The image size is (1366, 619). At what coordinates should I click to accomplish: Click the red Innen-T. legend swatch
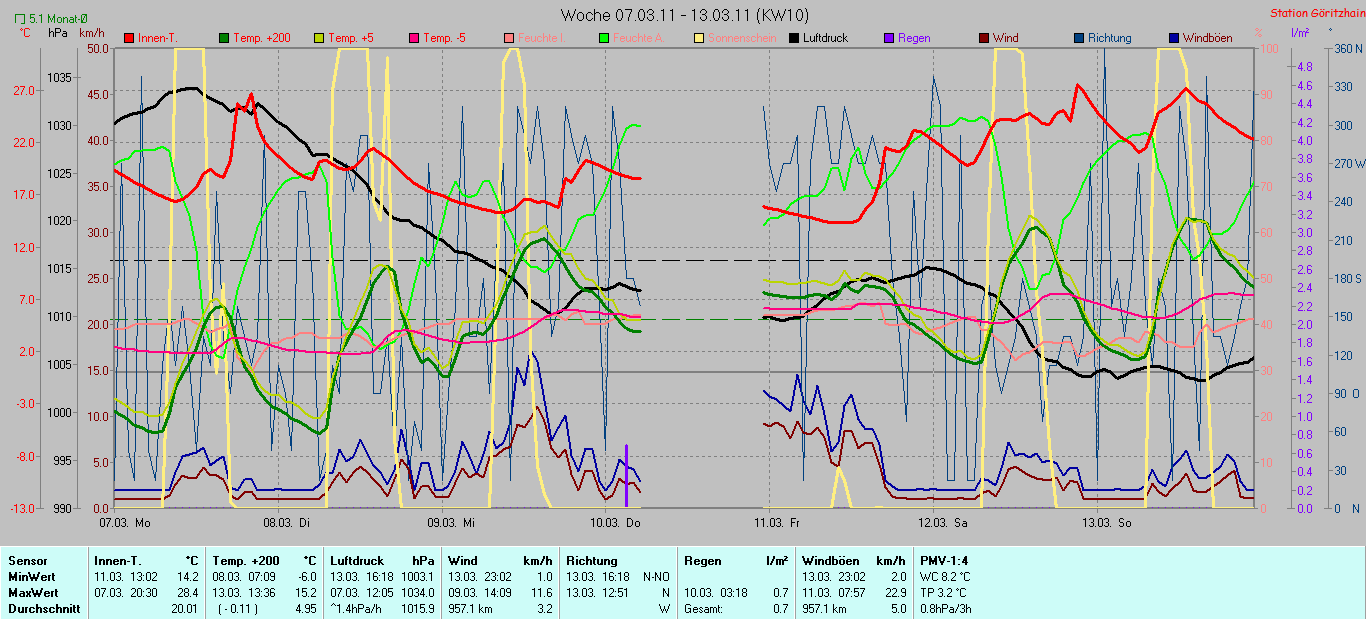click(130, 38)
